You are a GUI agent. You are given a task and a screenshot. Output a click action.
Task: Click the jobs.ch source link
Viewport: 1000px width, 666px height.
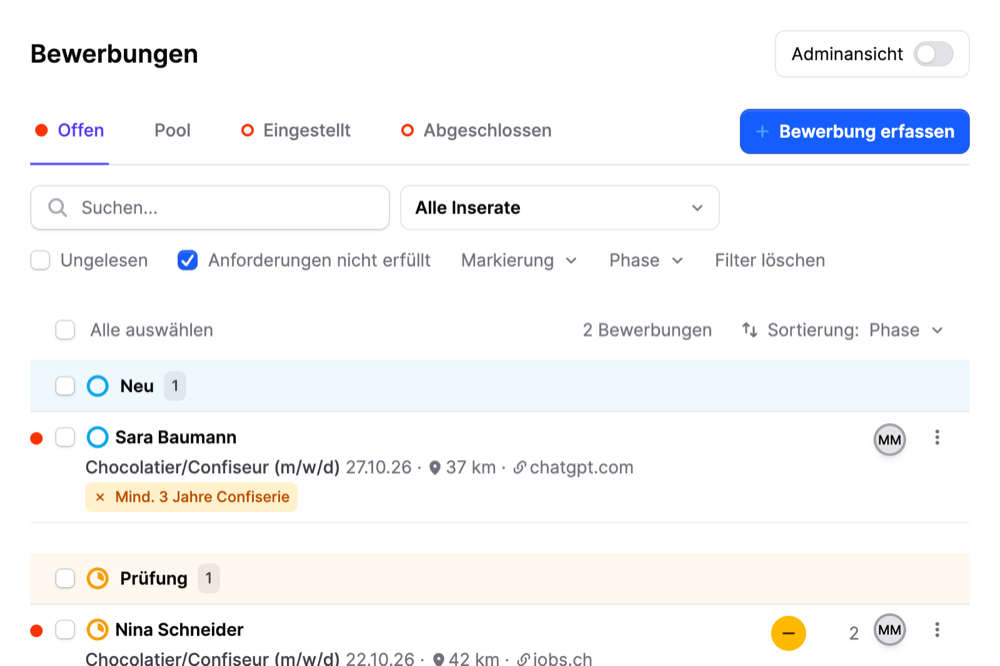point(562,658)
